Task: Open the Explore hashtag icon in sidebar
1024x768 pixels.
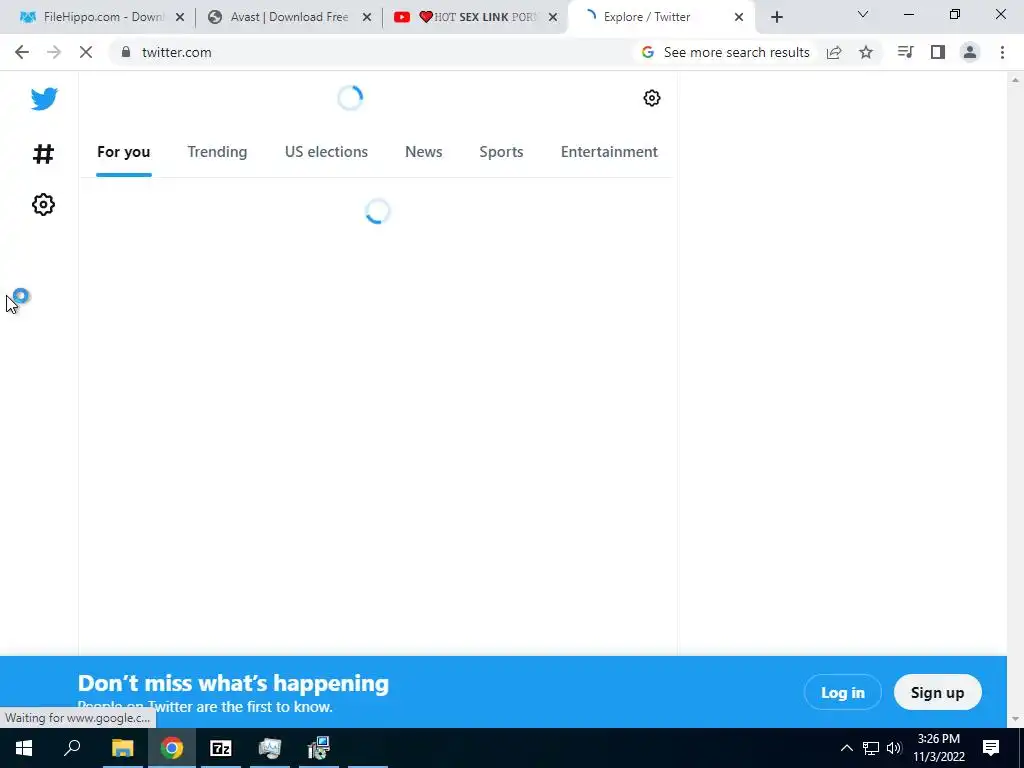Action: [x=43, y=154]
